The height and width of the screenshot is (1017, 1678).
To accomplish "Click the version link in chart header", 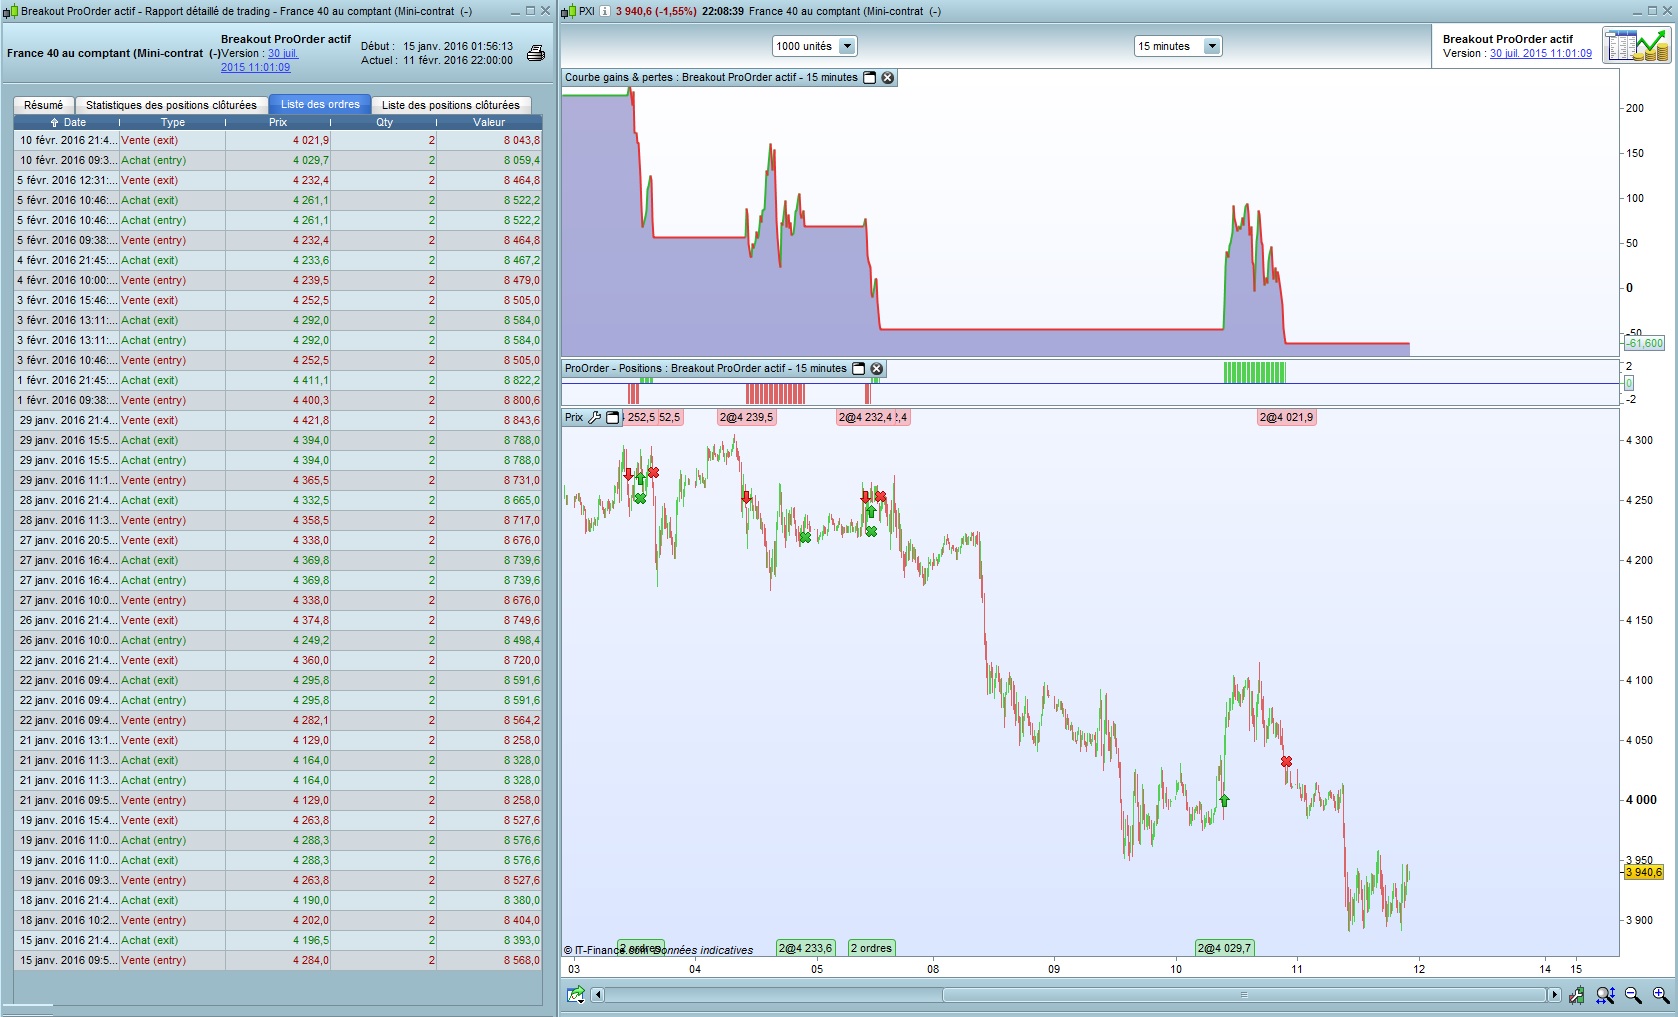I will (x=1540, y=54).
